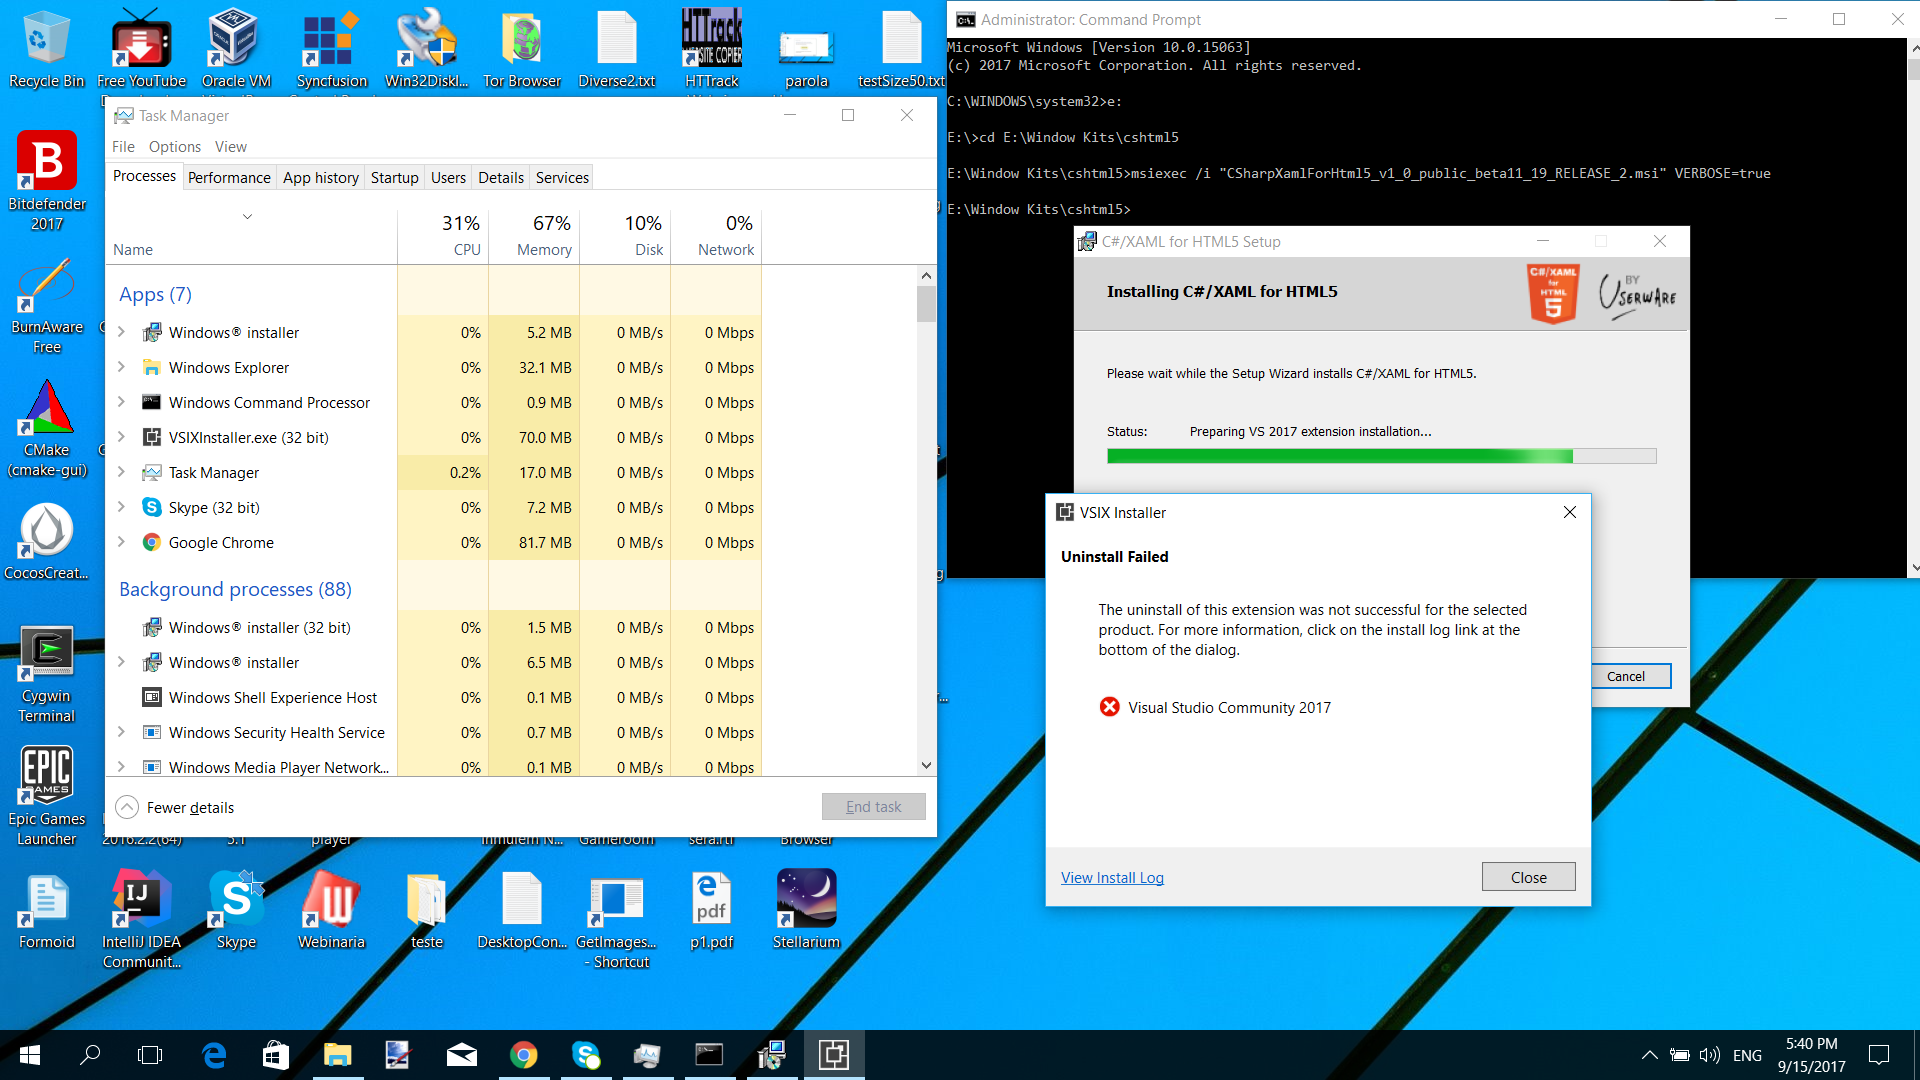Screen dimensions: 1920x1080
Task: Open Epic Games Launcher desktop icon
Action: click(x=46, y=797)
